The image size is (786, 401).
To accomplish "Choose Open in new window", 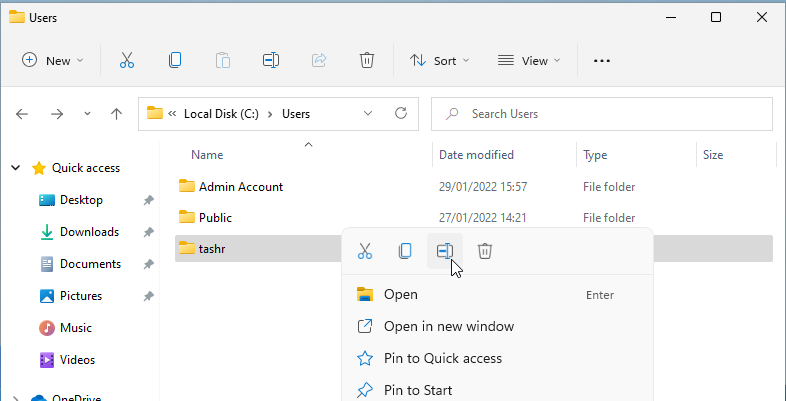I will (449, 326).
